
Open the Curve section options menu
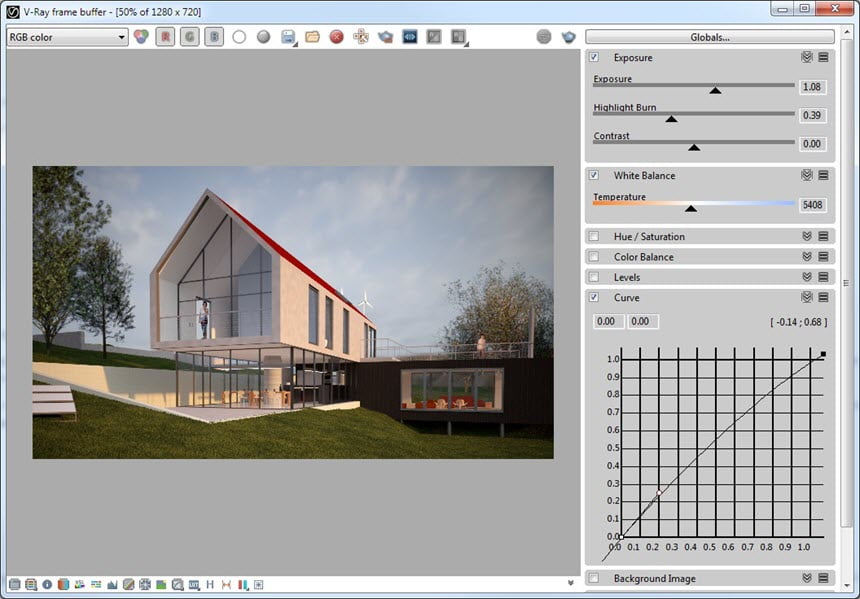pyautogui.click(x=823, y=297)
